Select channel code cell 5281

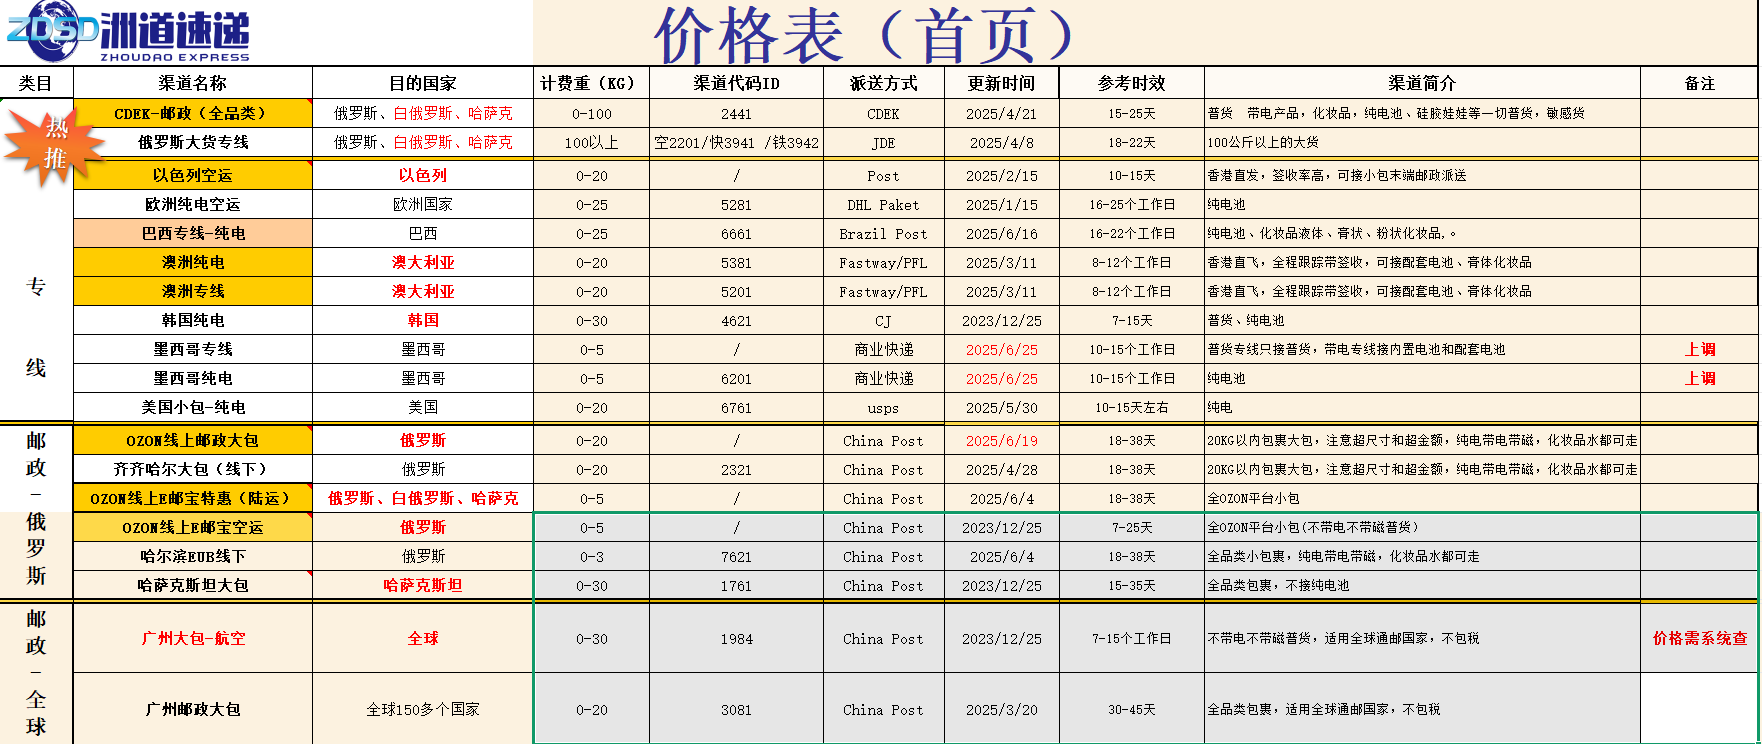[736, 205]
